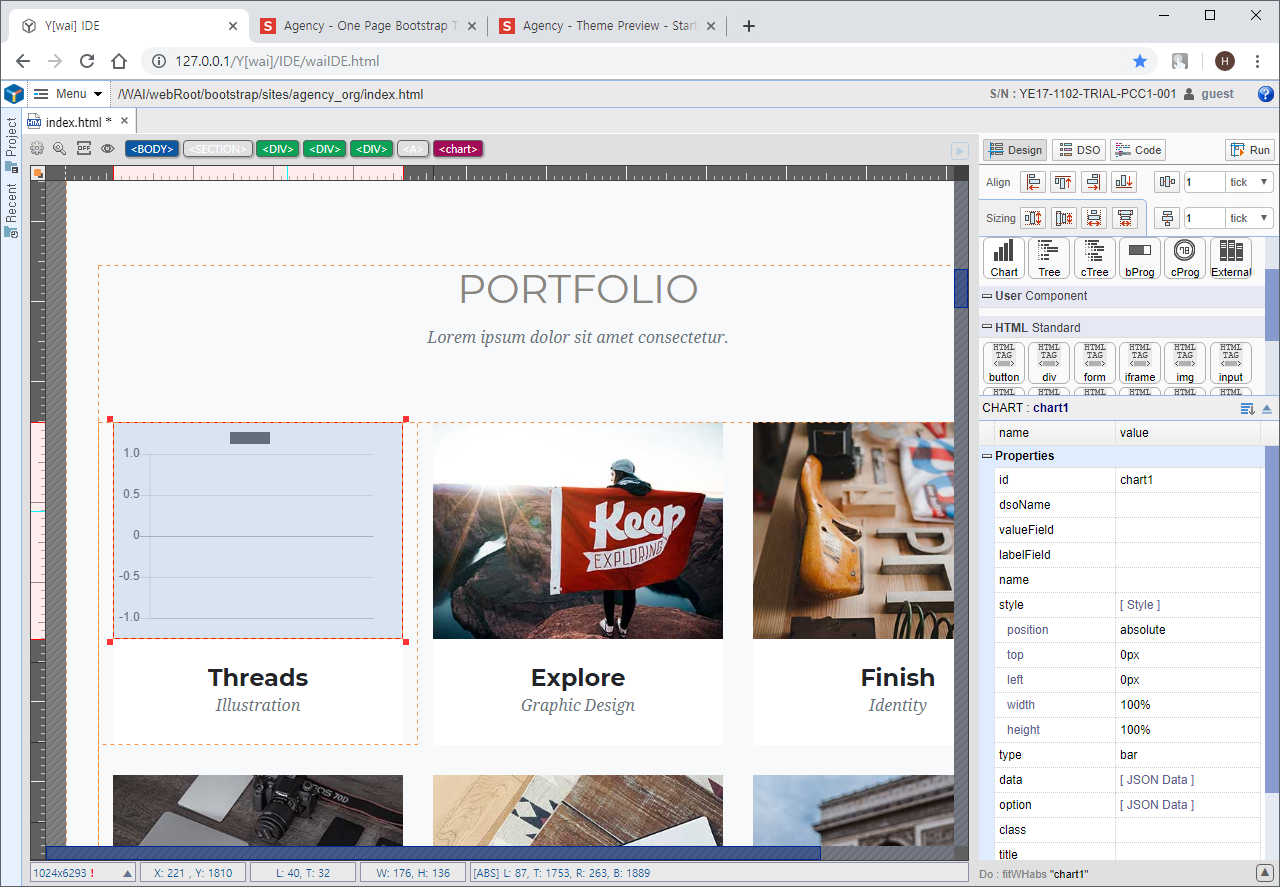The width and height of the screenshot is (1280, 887).
Task: Click the align left icon
Action: tap(1033, 182)
